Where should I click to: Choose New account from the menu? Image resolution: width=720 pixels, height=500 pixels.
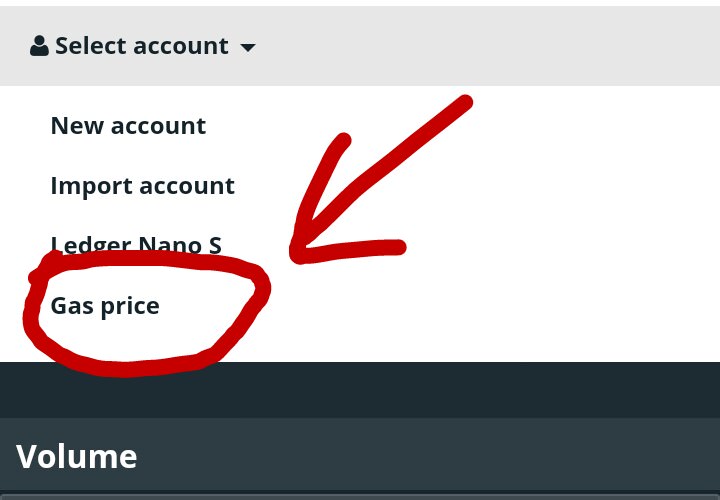pyautogui.click(x=128, y=126)
